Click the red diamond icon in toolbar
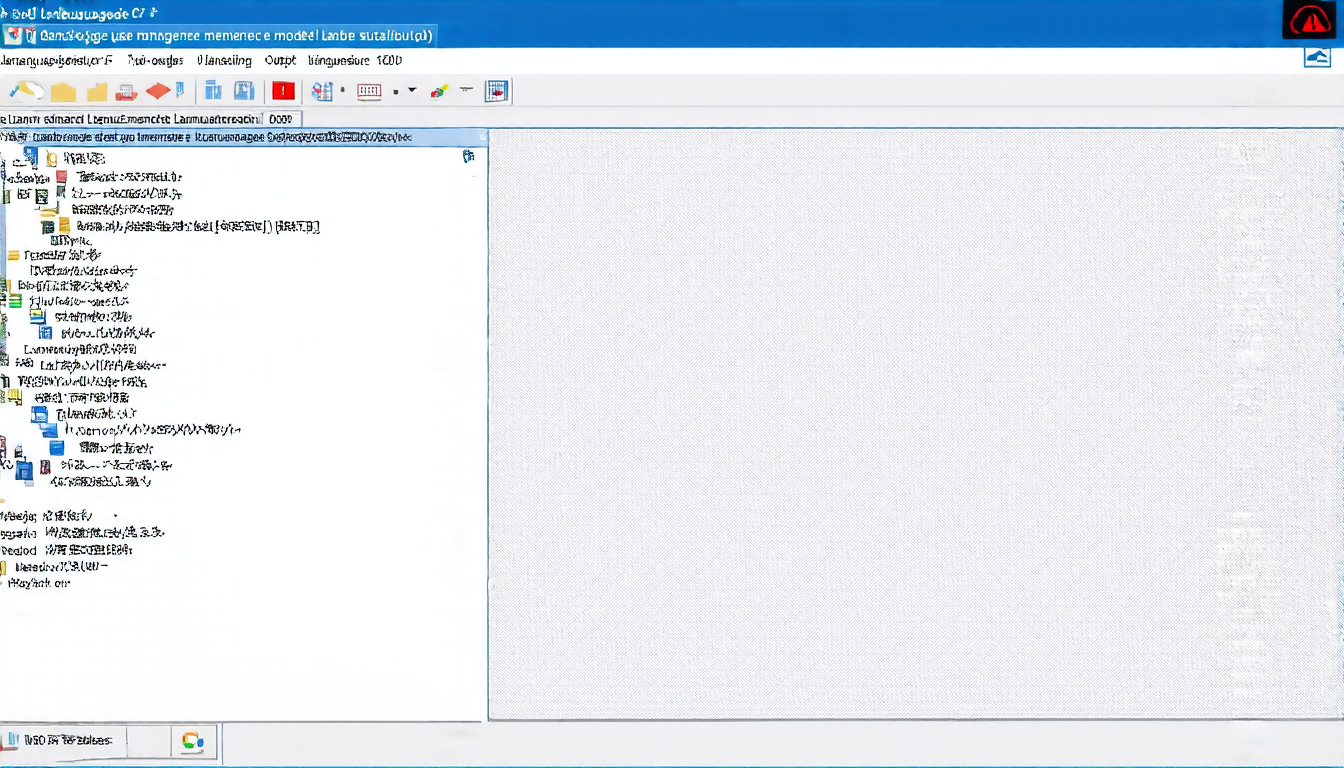 click(x=159, y=92)
